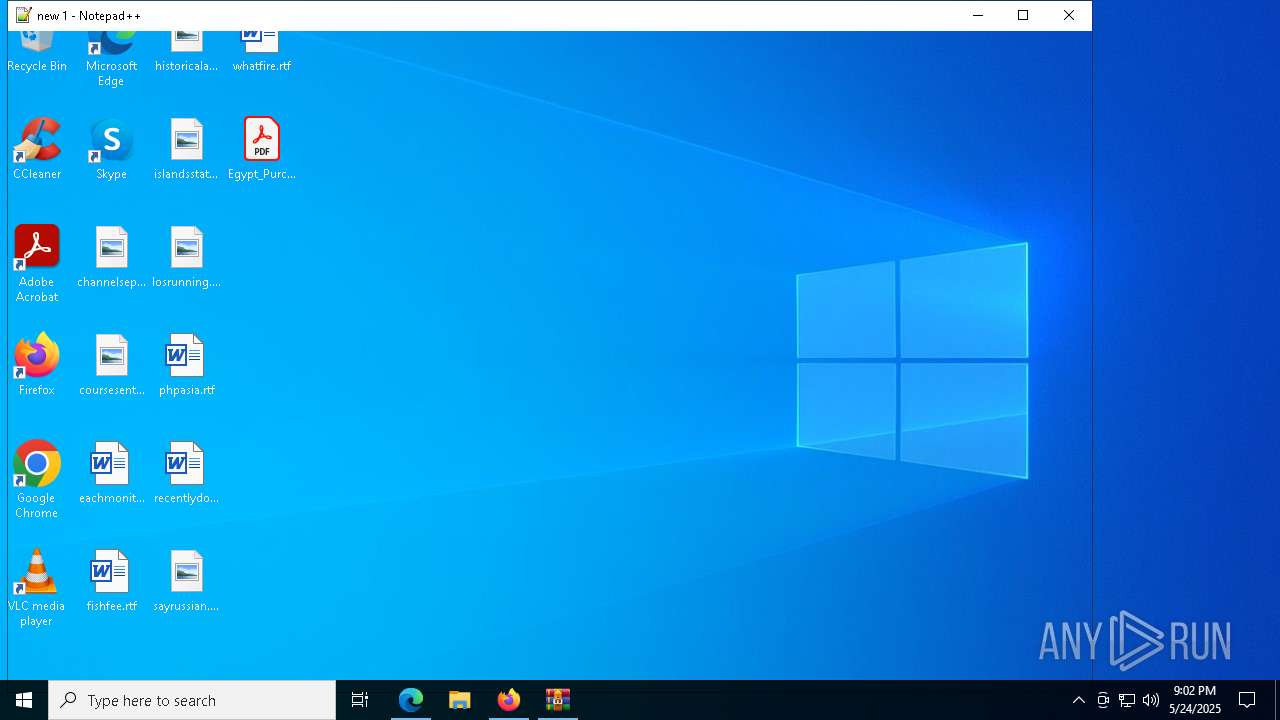Screen dimensions: 1280x720
Task: Launch CCleaner from the desktop
Action: (37, 149)
